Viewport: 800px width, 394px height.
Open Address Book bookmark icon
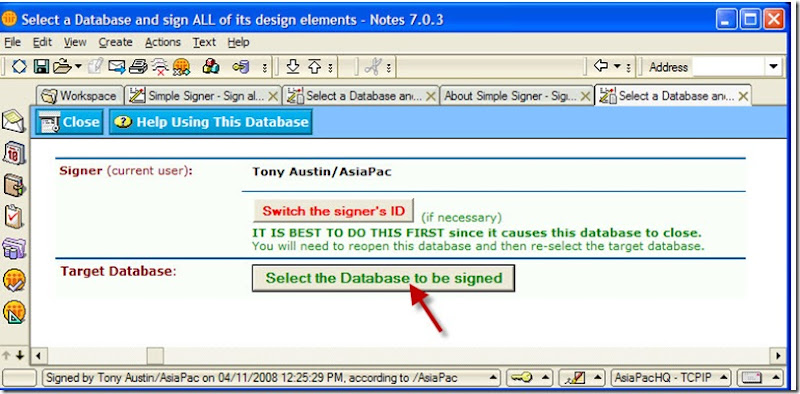pyautogui.click(x=14, y=185)
